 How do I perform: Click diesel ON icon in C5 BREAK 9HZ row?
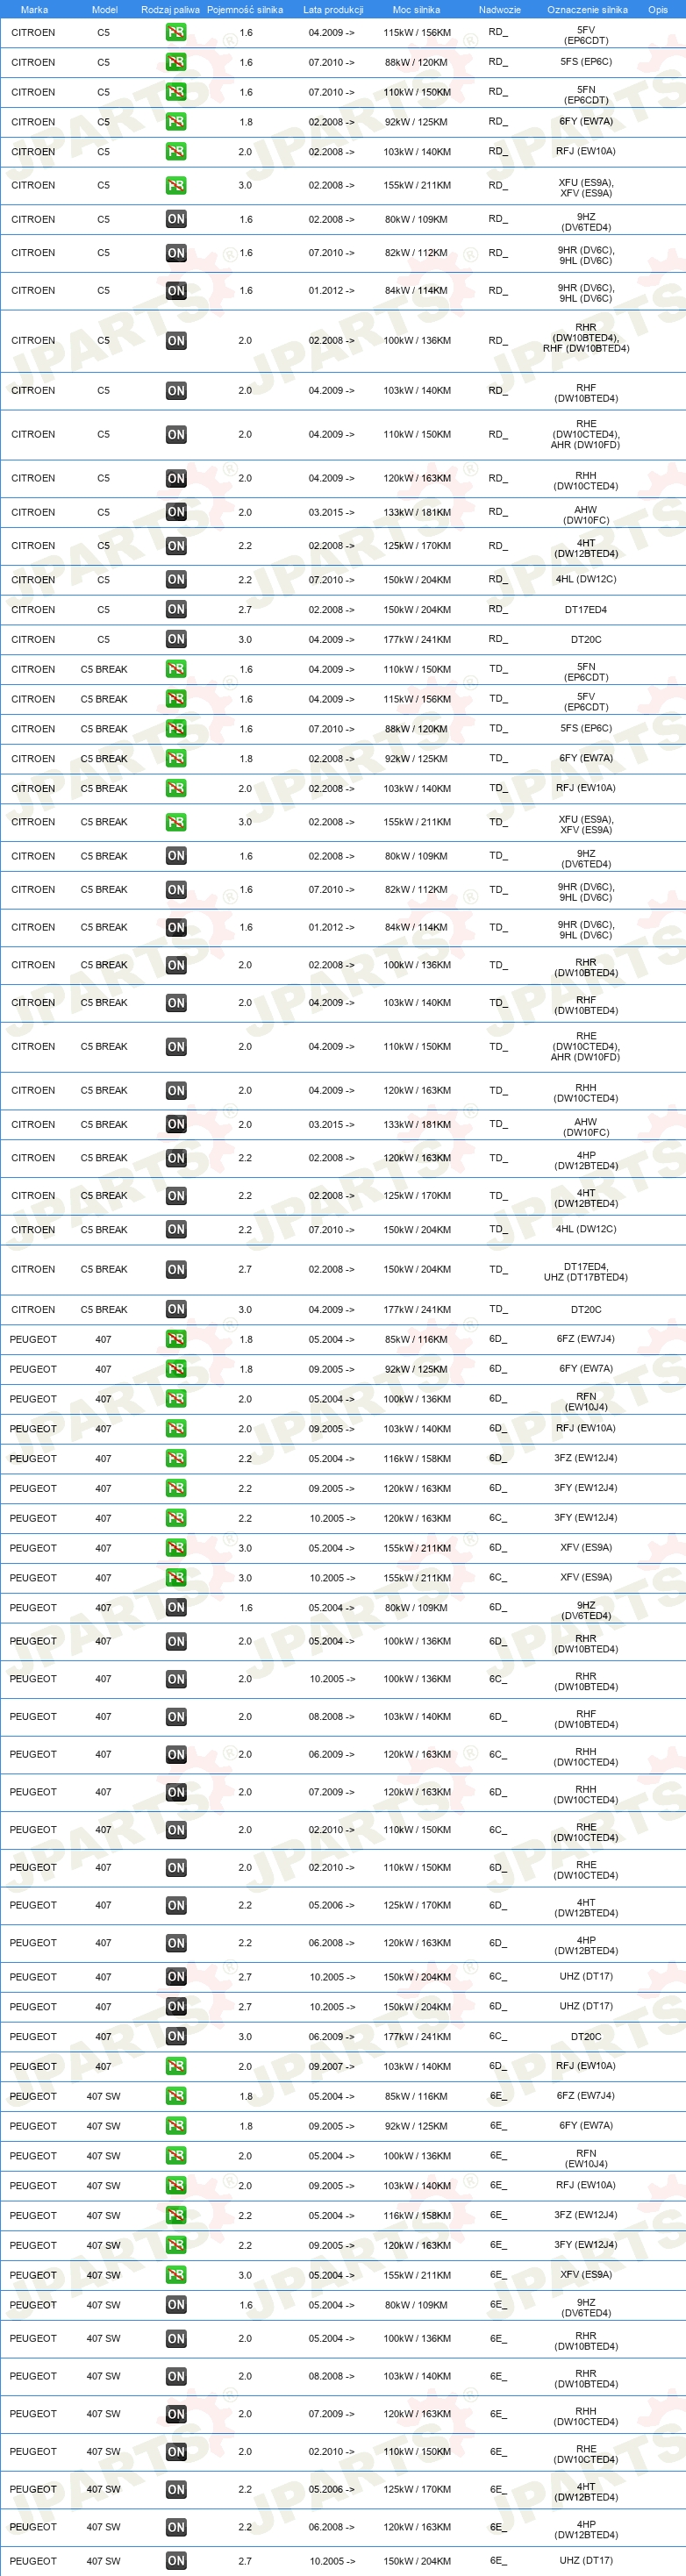176,856
